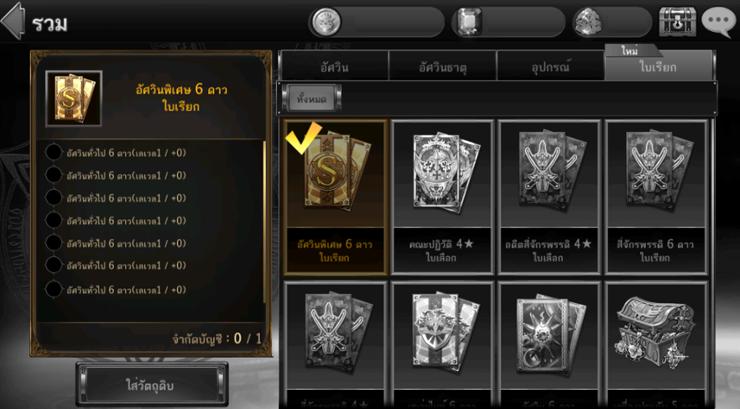Select the first material slot circle
This screenshot has width=740, height=409.
coord(53,152)
